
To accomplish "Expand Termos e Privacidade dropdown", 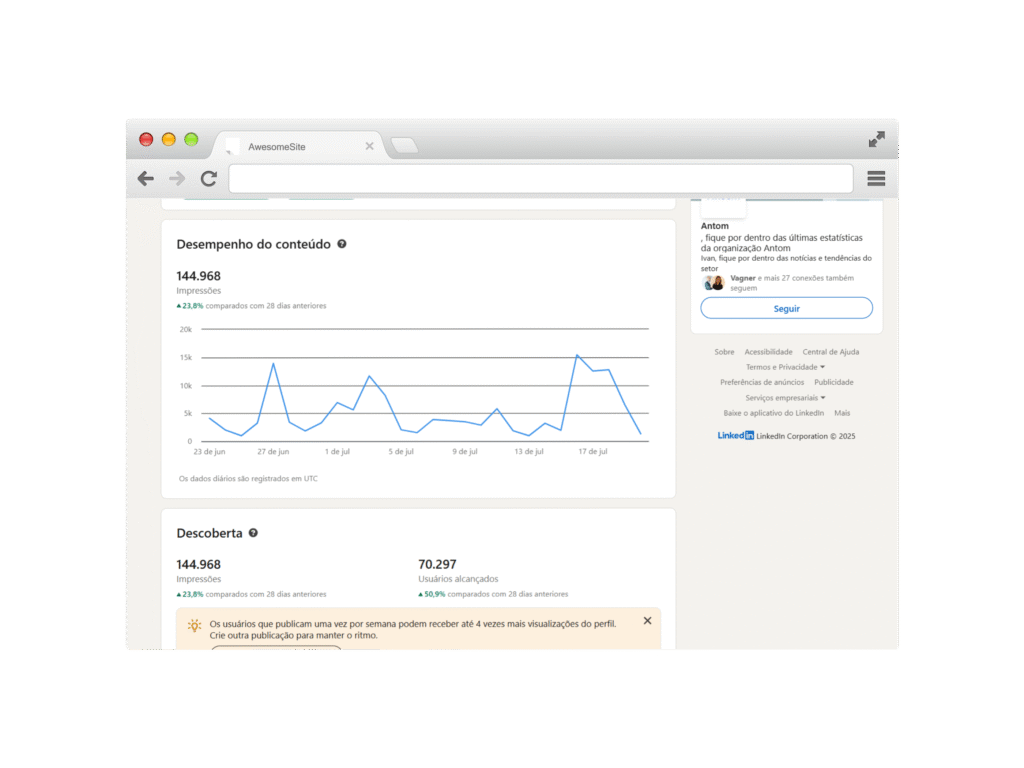I will click(x=786, y=367).
